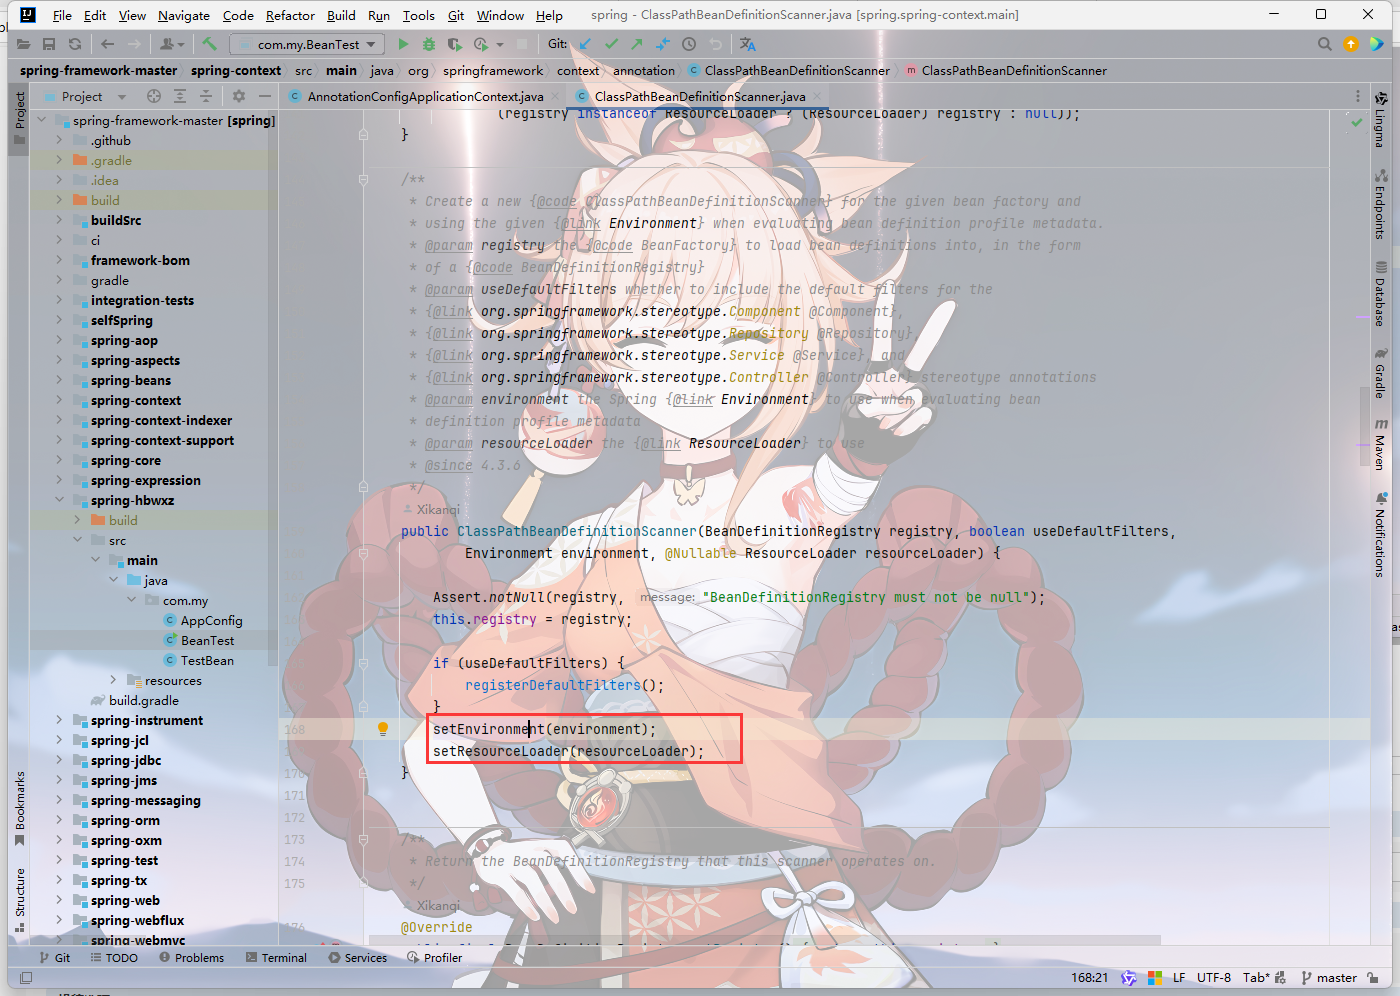1400x996 pixels.
Task: Open file via the folder toolbar icon
Action: click(x=23, y=44)
